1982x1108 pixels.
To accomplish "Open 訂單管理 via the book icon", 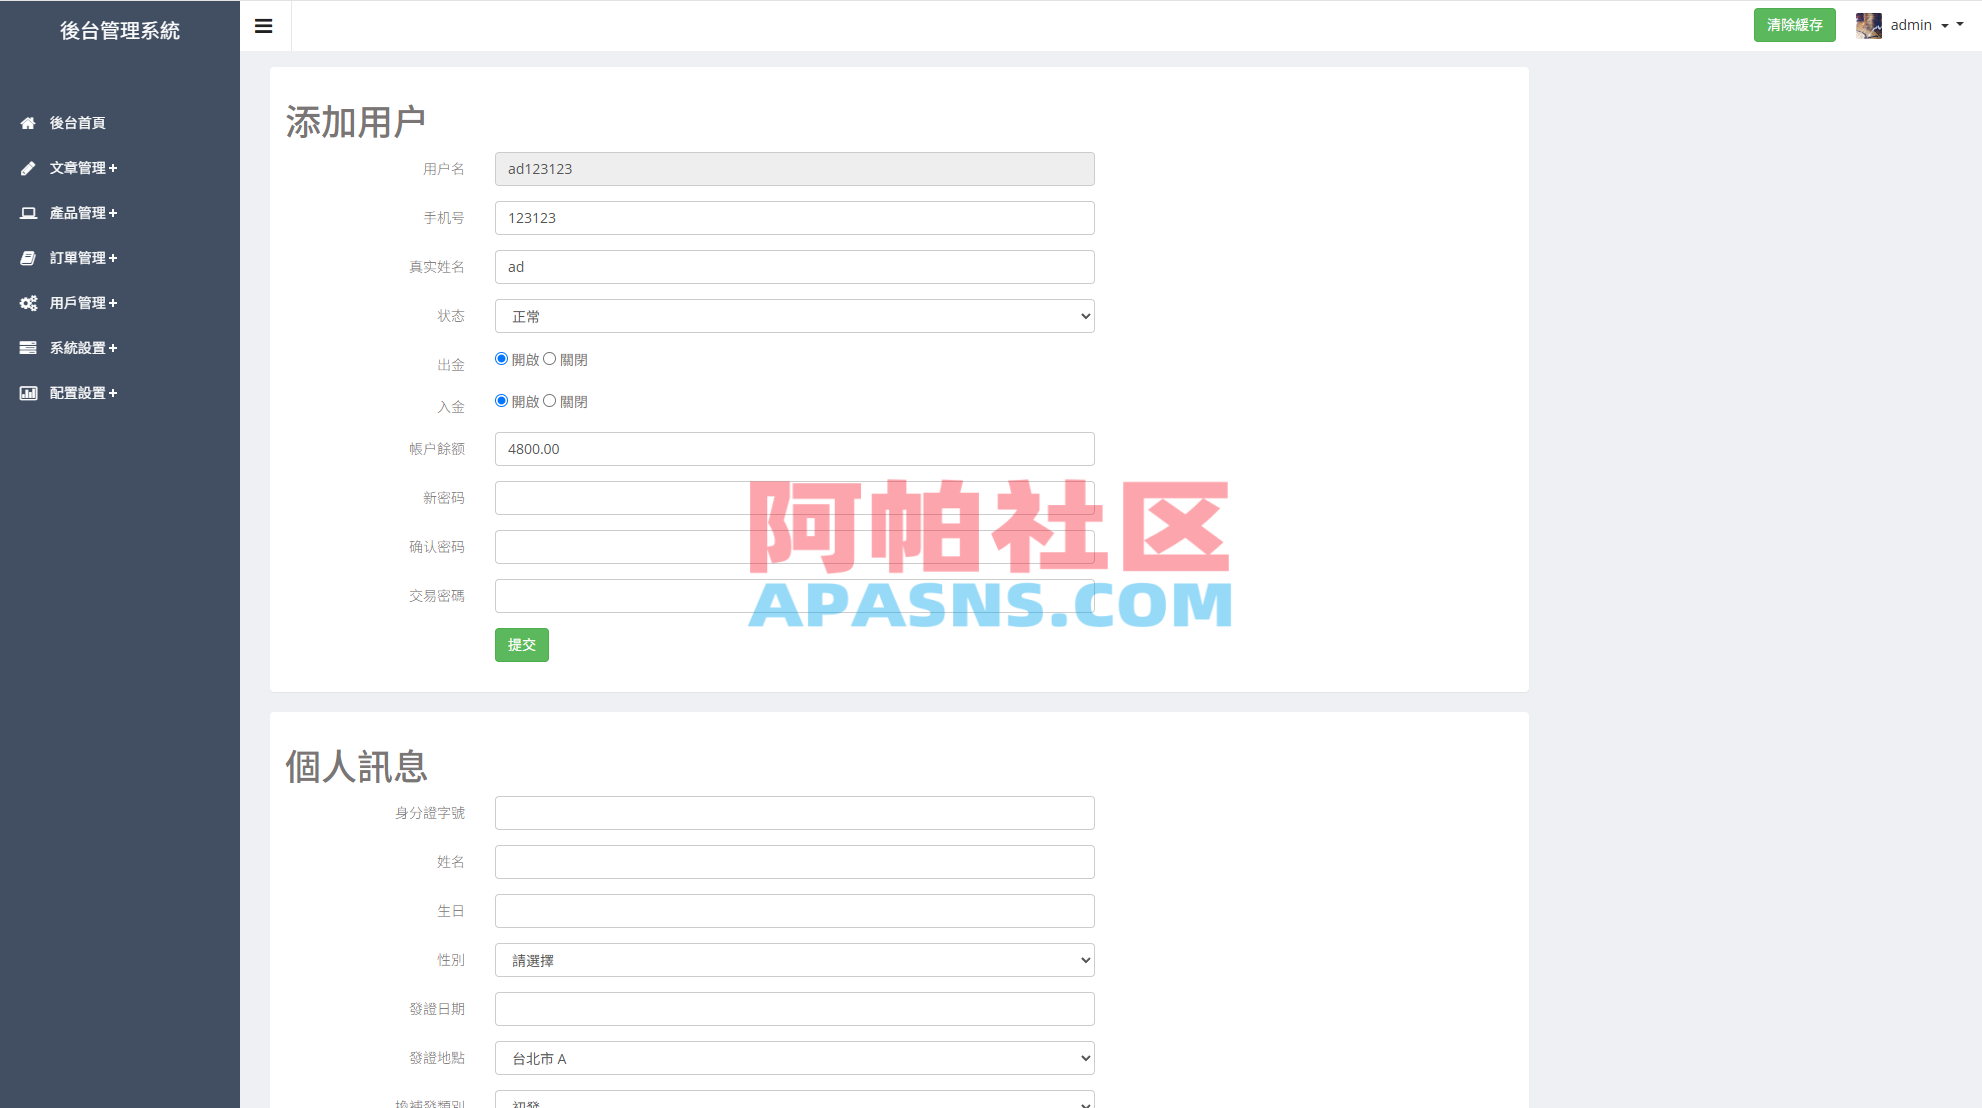I will click(28, 257).
